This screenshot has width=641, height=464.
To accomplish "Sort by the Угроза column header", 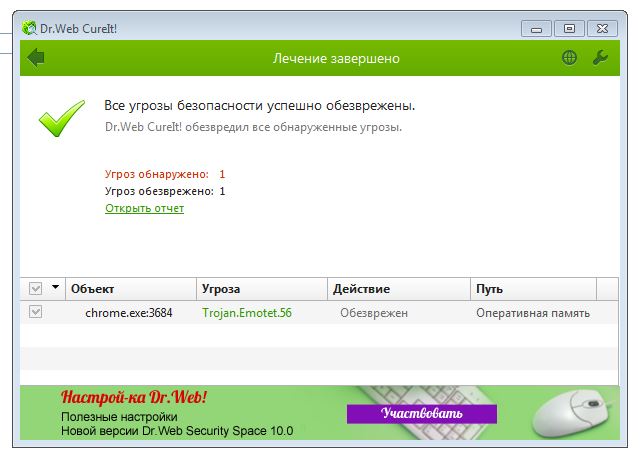I will tap(260, 288).
